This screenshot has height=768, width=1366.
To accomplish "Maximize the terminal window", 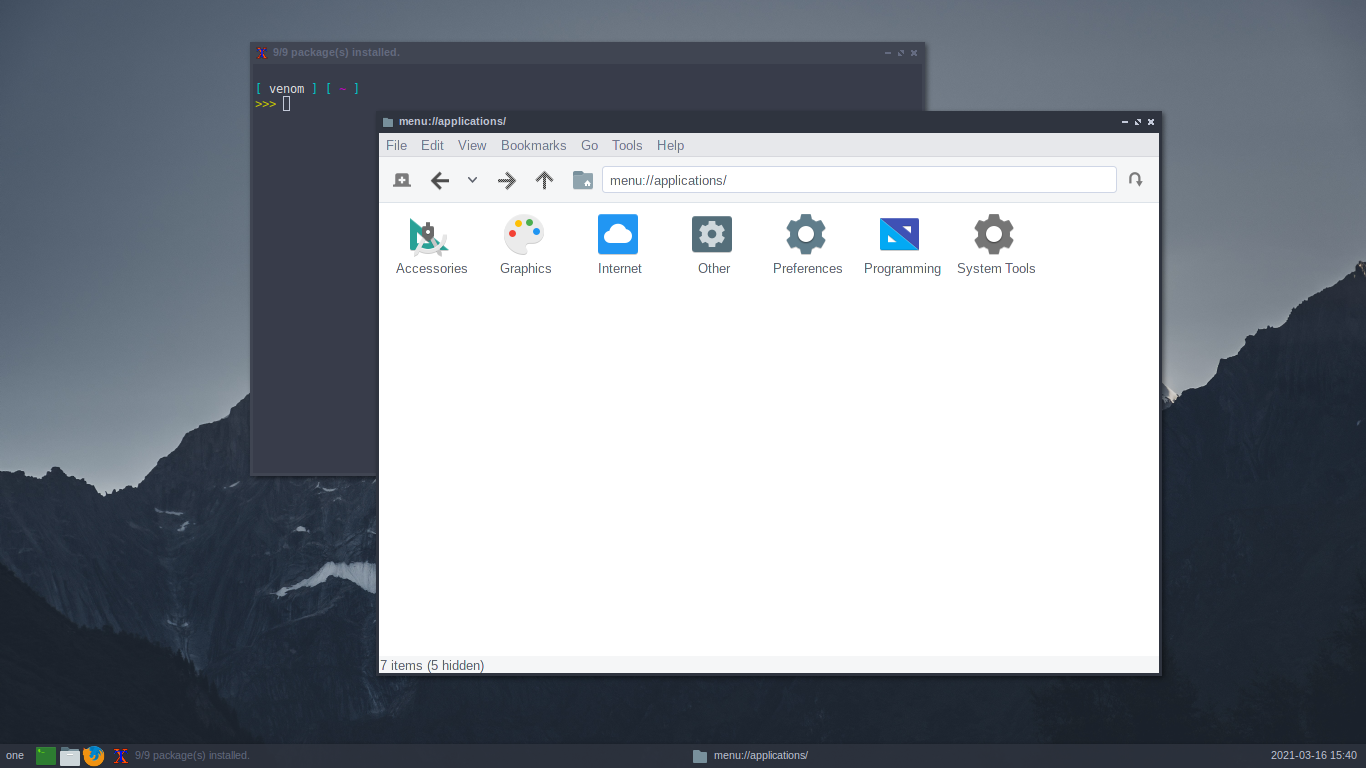I will pyautogui.click(x=901, y=53).
